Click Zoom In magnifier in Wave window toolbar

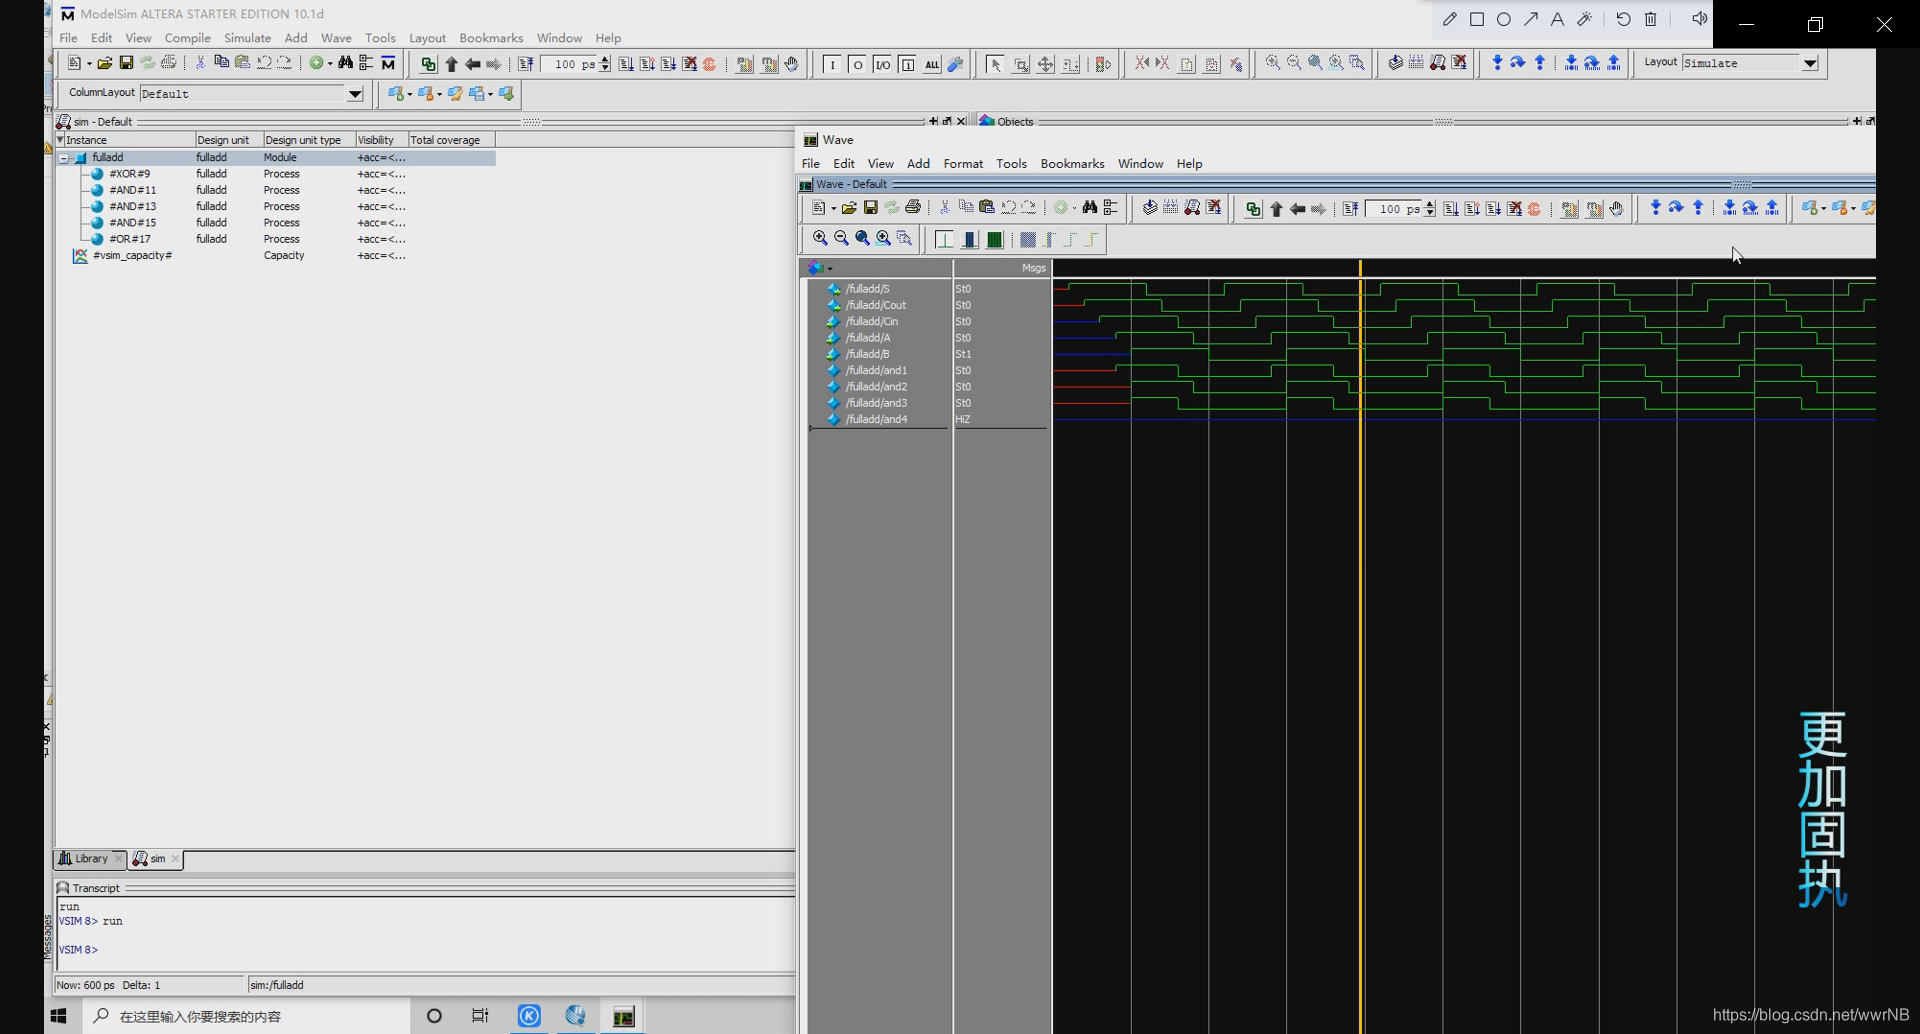(820, 239)
